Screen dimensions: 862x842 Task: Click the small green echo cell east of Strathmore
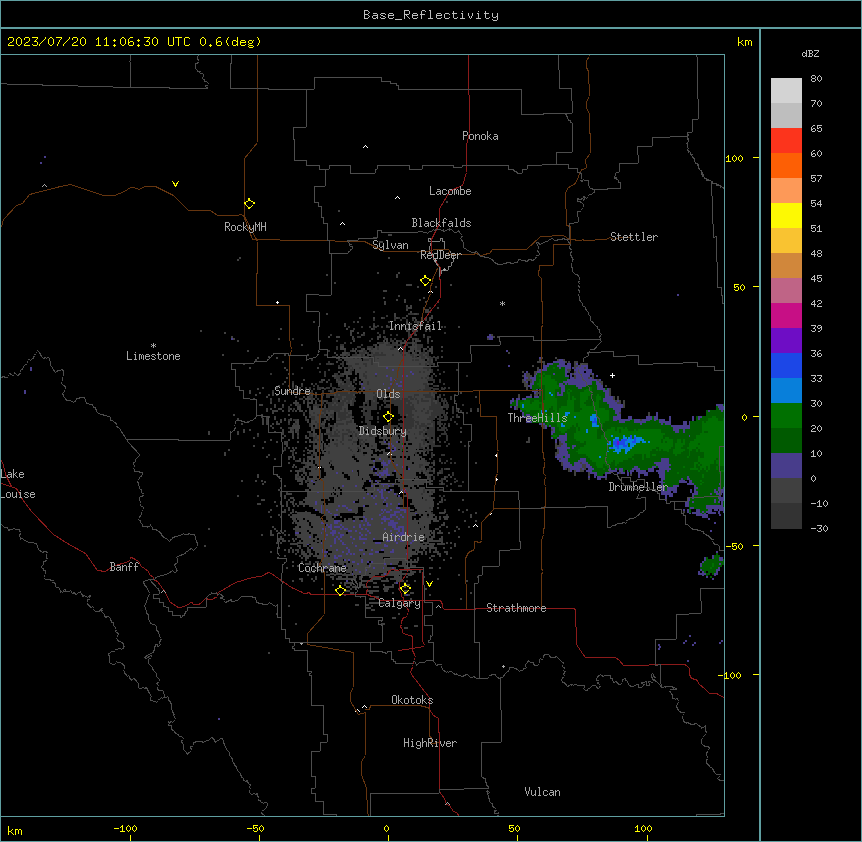coord(711,566)
